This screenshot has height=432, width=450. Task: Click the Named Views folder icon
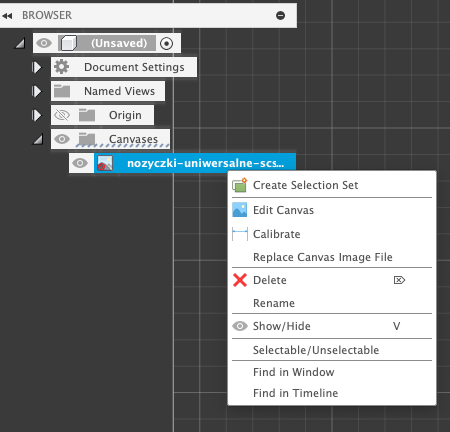click(x=62, y=91)
